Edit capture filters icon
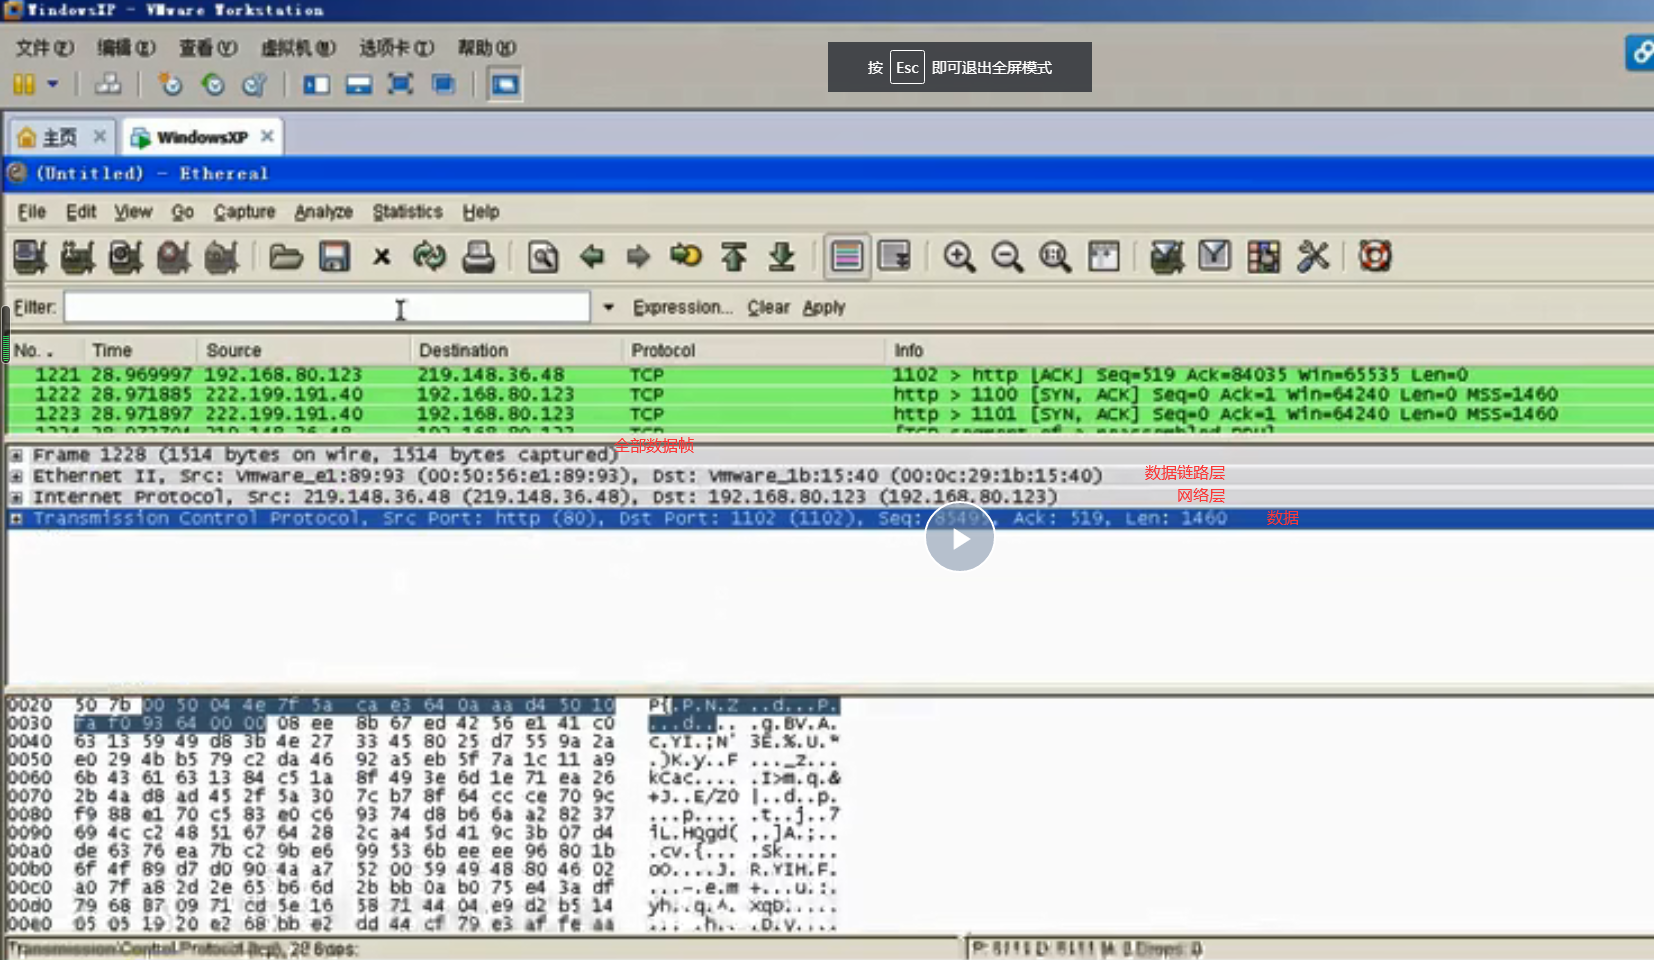 [x=1166, y=257]
